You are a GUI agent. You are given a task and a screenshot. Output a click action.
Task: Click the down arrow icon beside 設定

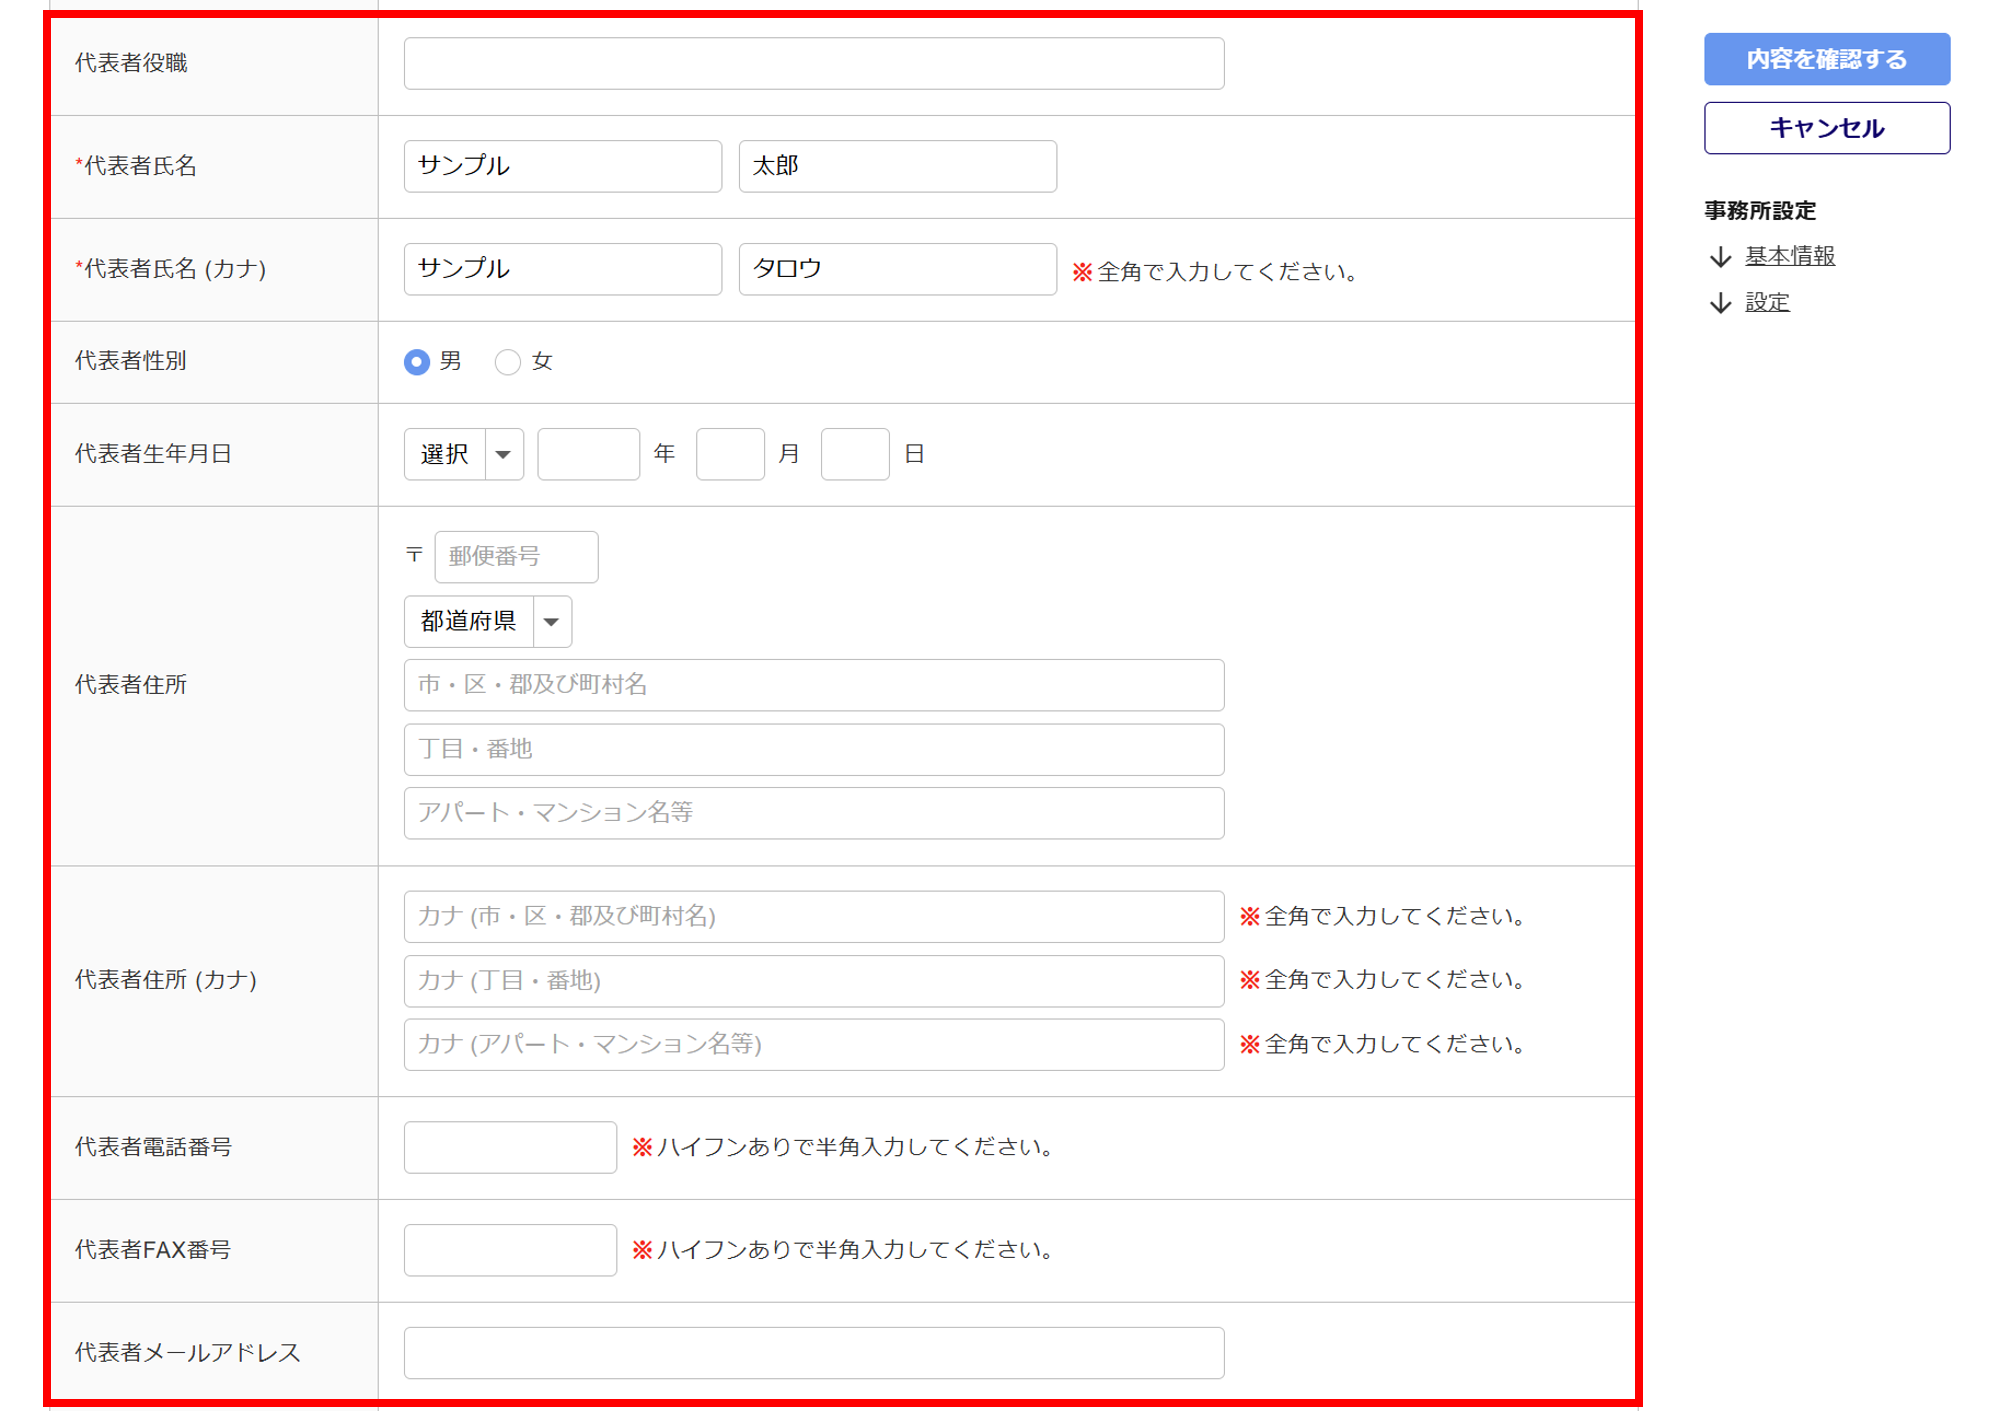[1720, 303]
